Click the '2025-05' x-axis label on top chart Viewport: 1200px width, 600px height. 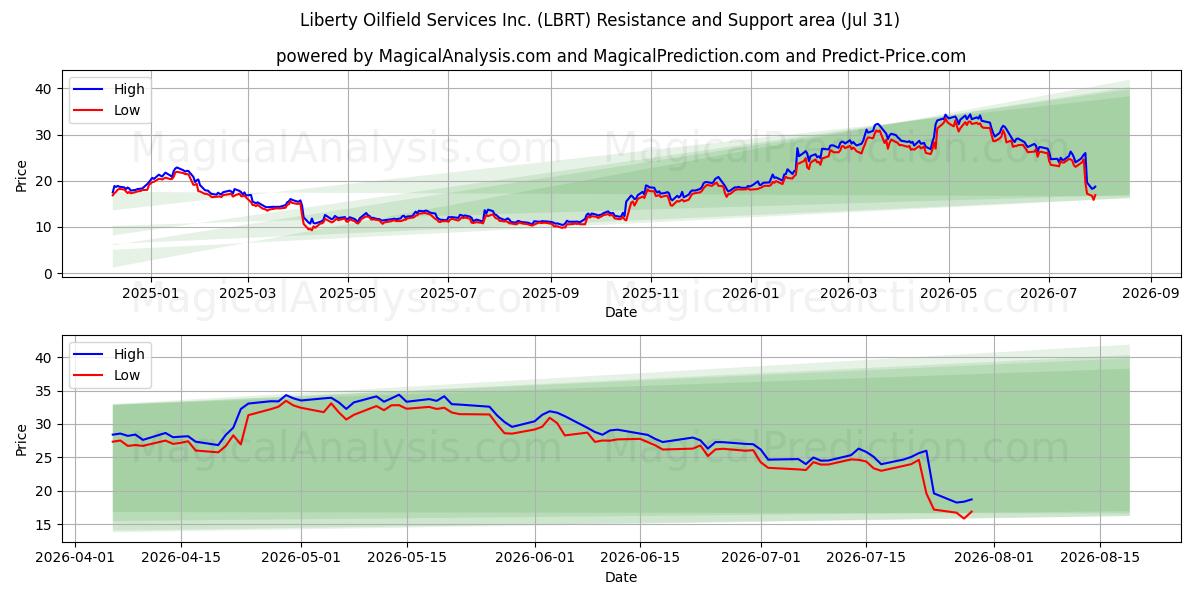tap(348, 294)
